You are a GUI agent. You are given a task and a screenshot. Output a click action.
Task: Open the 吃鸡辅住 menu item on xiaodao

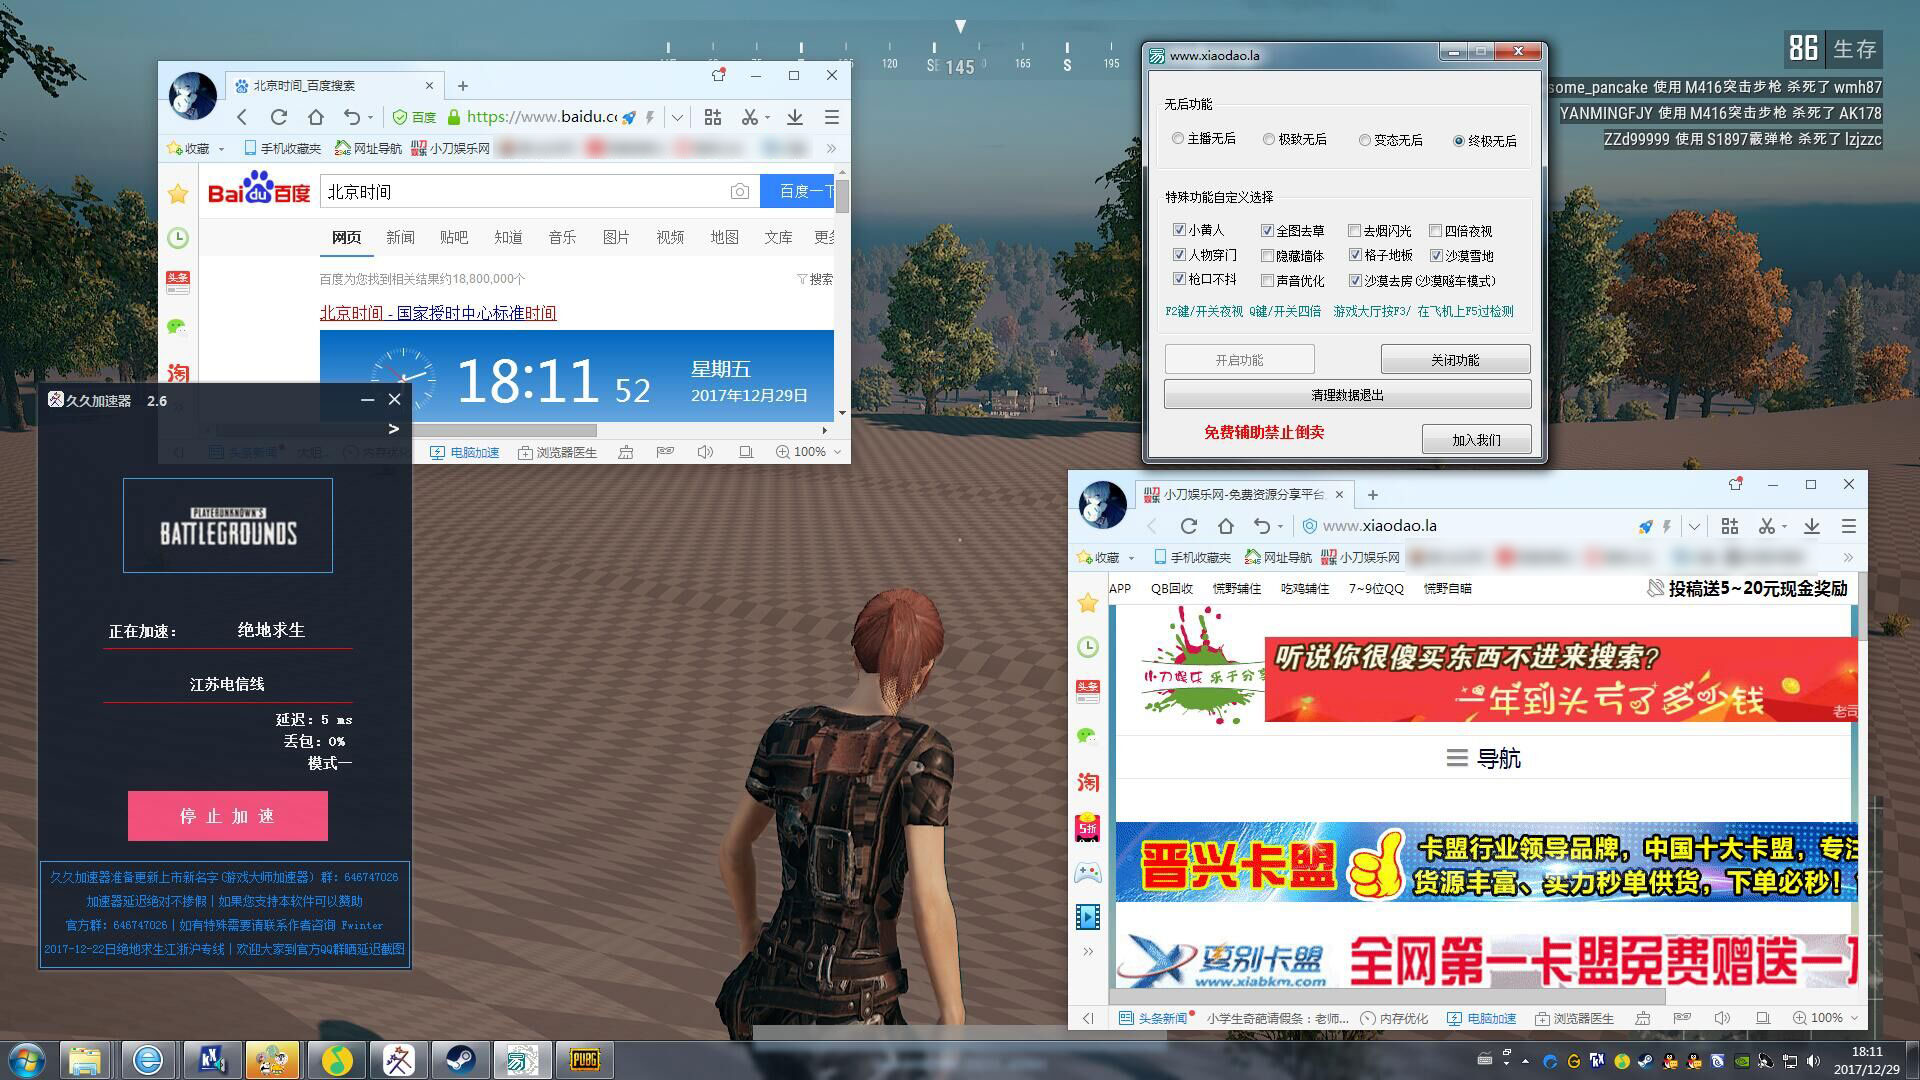[x=1305, y=589]
